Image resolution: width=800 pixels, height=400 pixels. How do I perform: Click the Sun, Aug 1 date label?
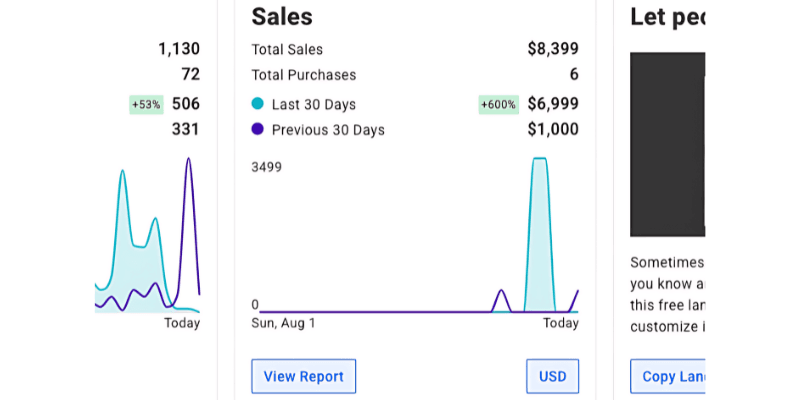click(283, 324)
